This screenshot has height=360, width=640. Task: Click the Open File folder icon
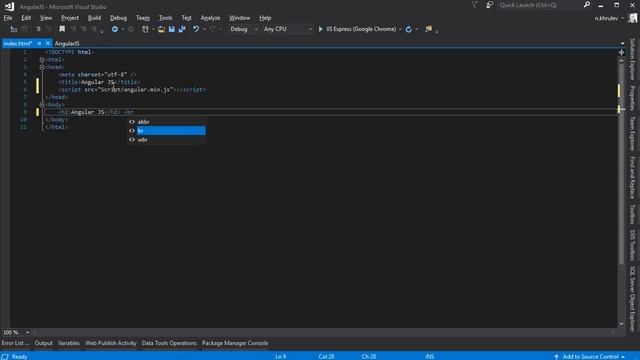click(162, 29)
